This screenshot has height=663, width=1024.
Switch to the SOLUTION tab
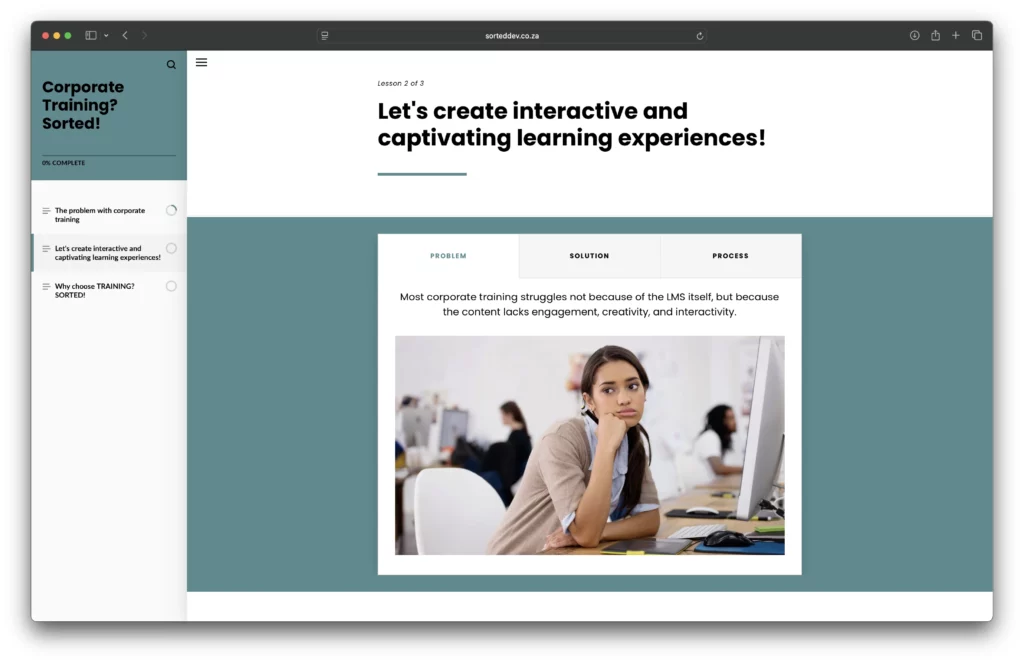589,256
